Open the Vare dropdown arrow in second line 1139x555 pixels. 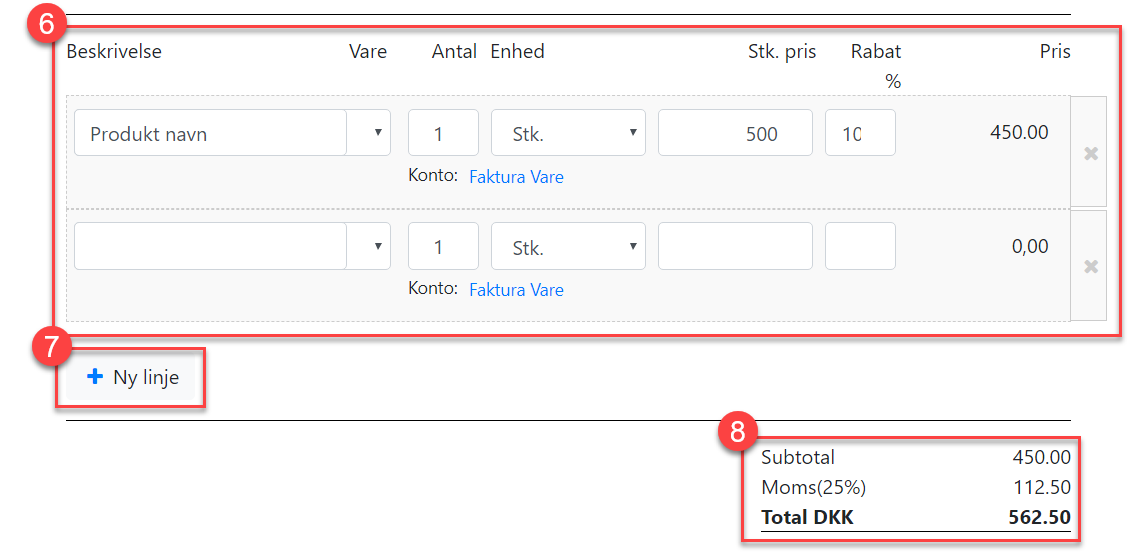(x=377, y=246)
